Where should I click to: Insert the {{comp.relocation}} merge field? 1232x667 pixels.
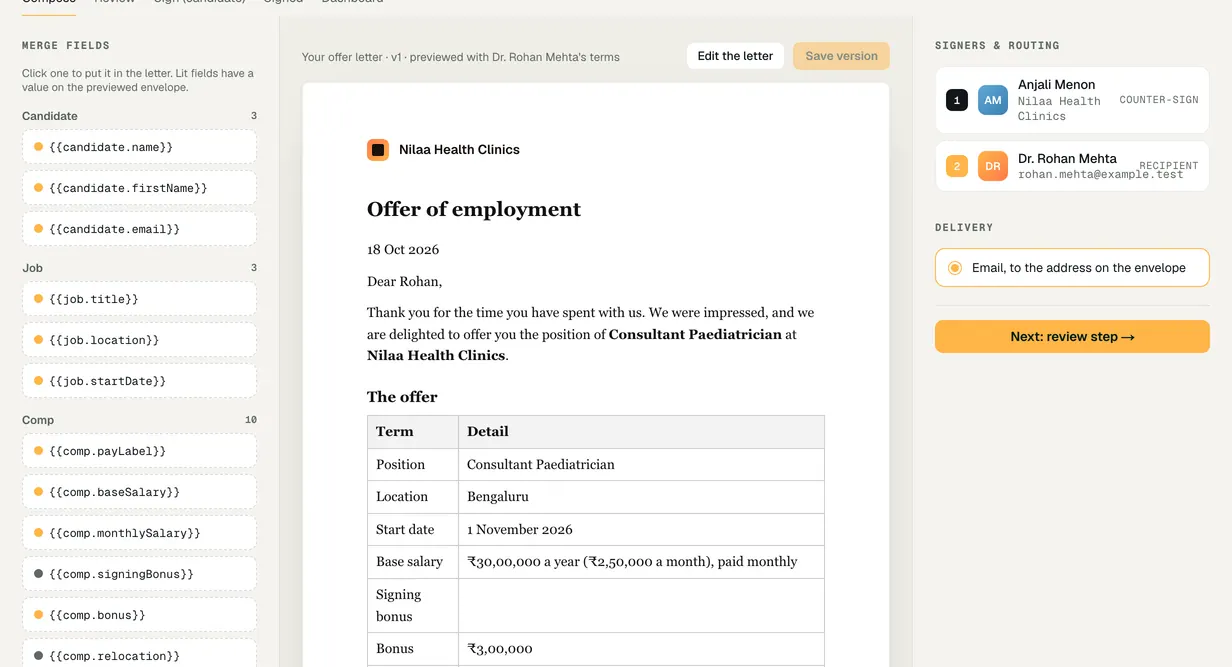139,654
